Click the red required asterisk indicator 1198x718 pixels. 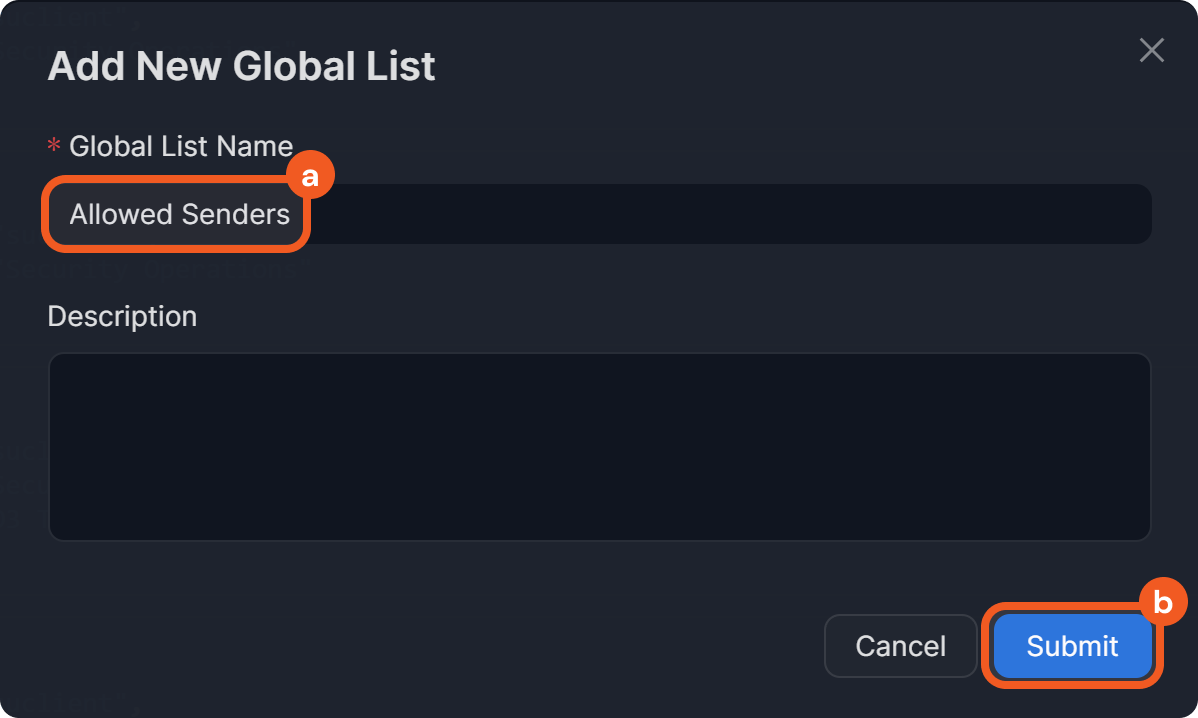coord(52,145)
